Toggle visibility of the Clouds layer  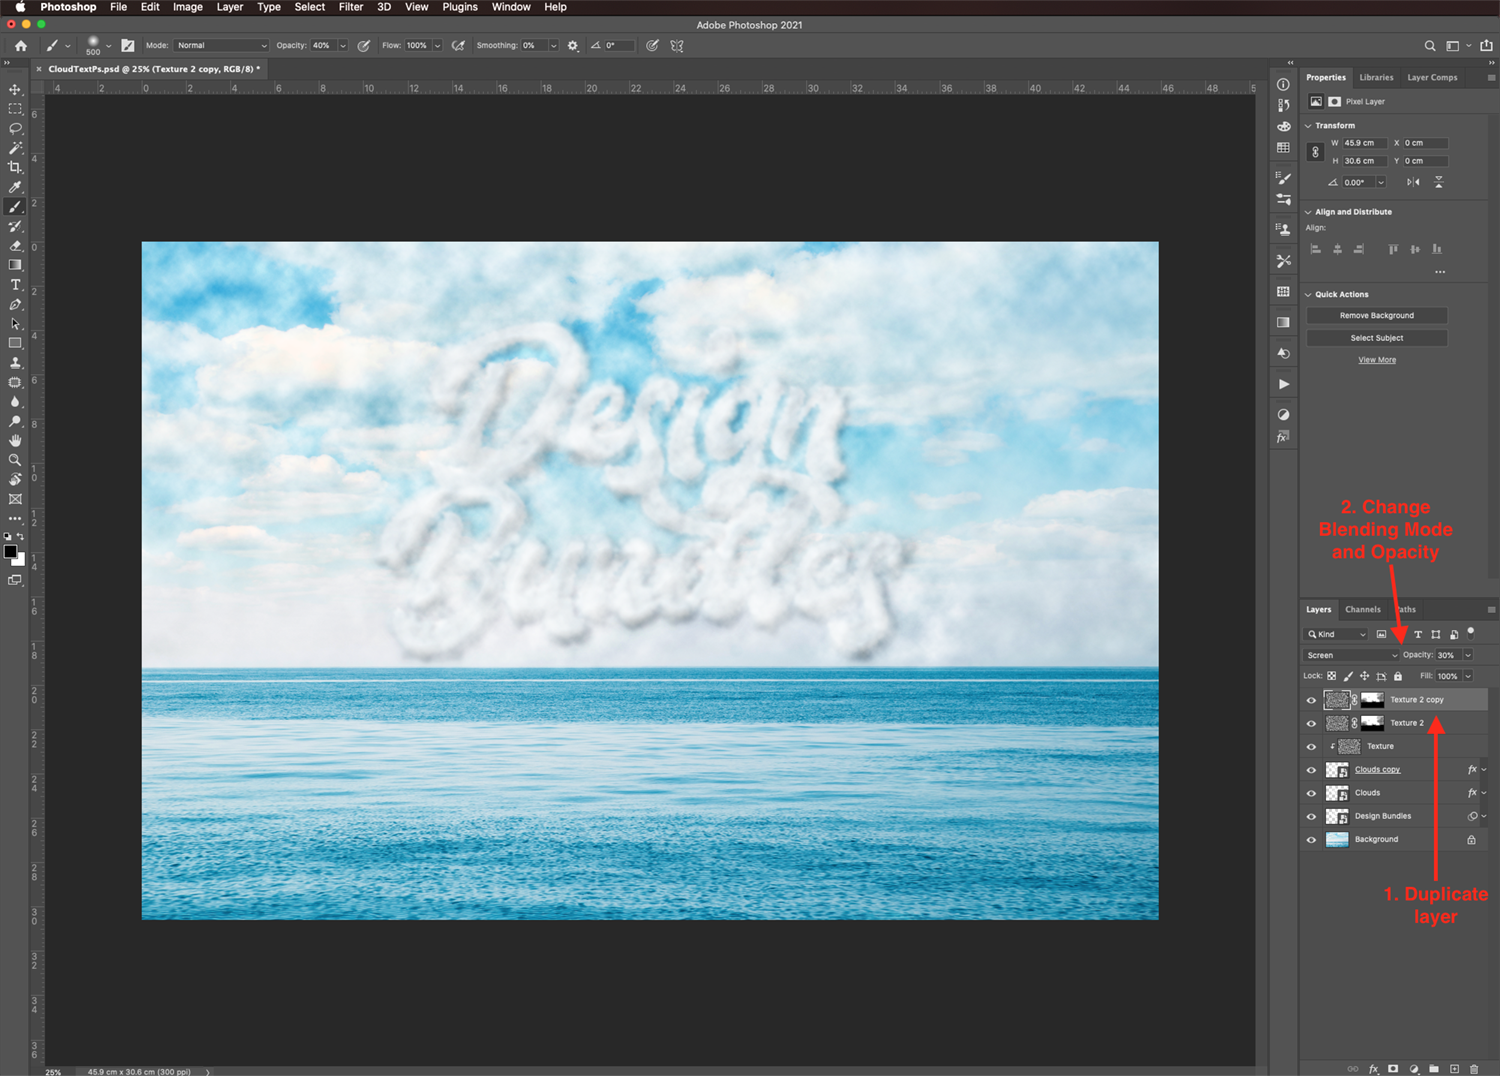(1311, 793)
